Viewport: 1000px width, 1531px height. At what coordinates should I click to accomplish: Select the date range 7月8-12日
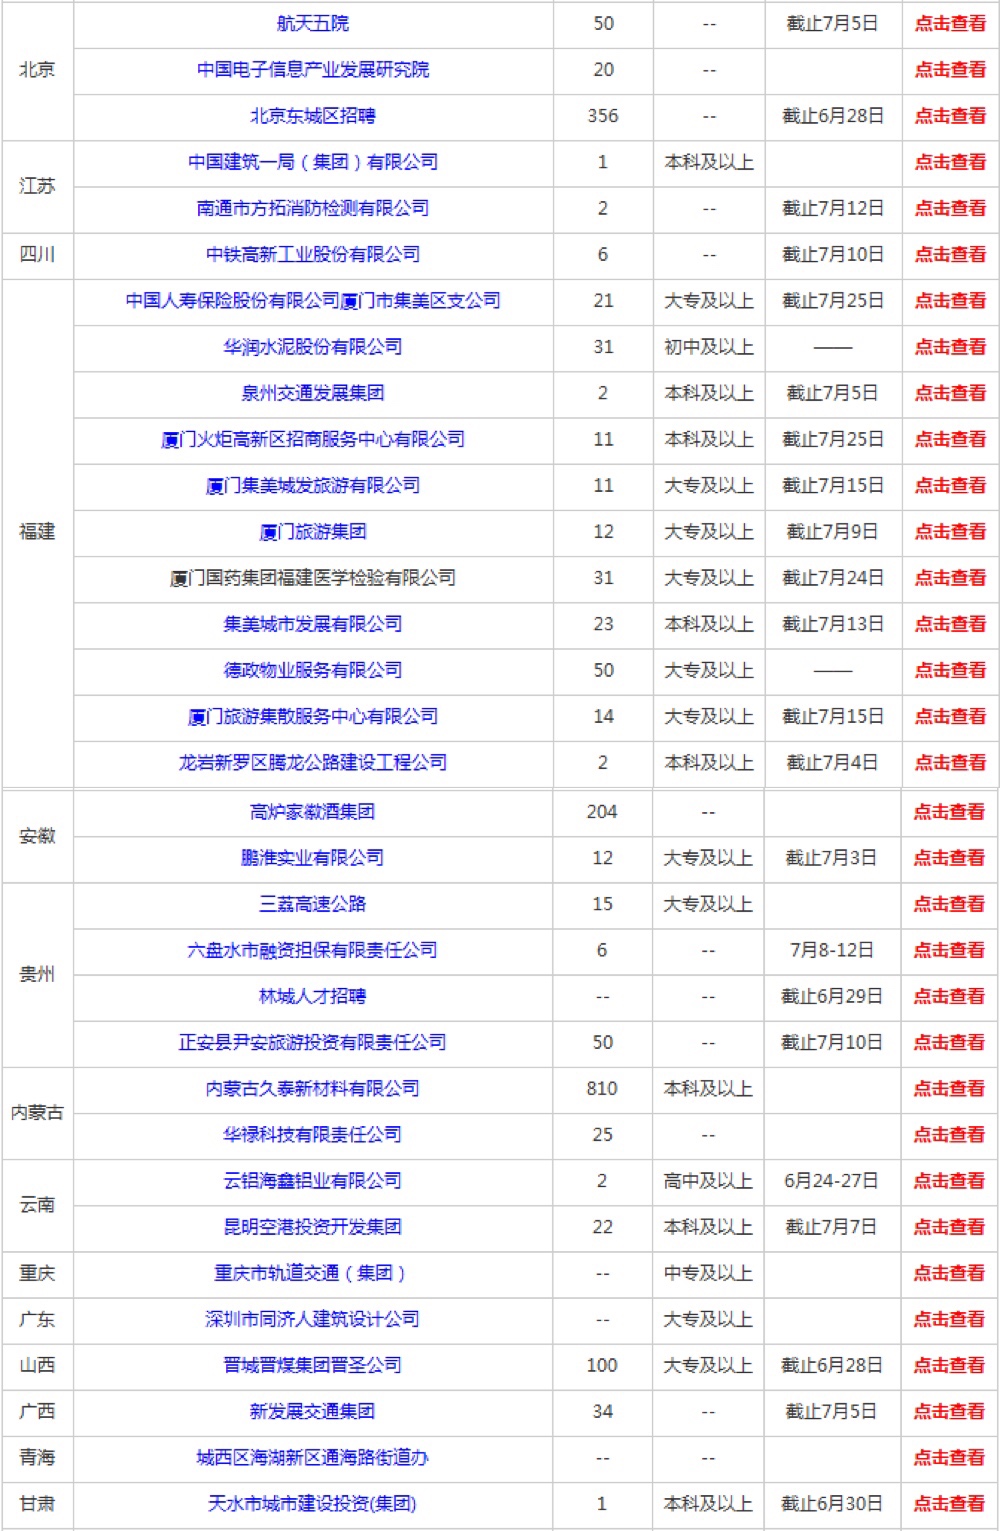[831, 949]
